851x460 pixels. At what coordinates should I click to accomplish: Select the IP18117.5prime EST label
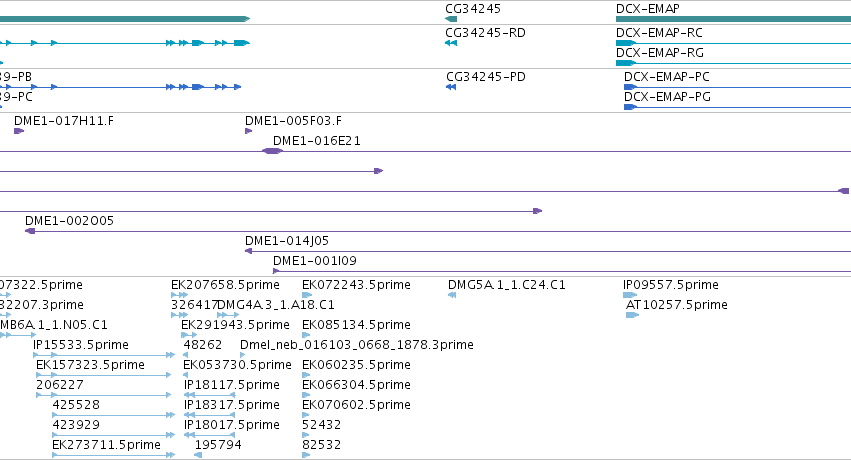(x=232, y=385)
